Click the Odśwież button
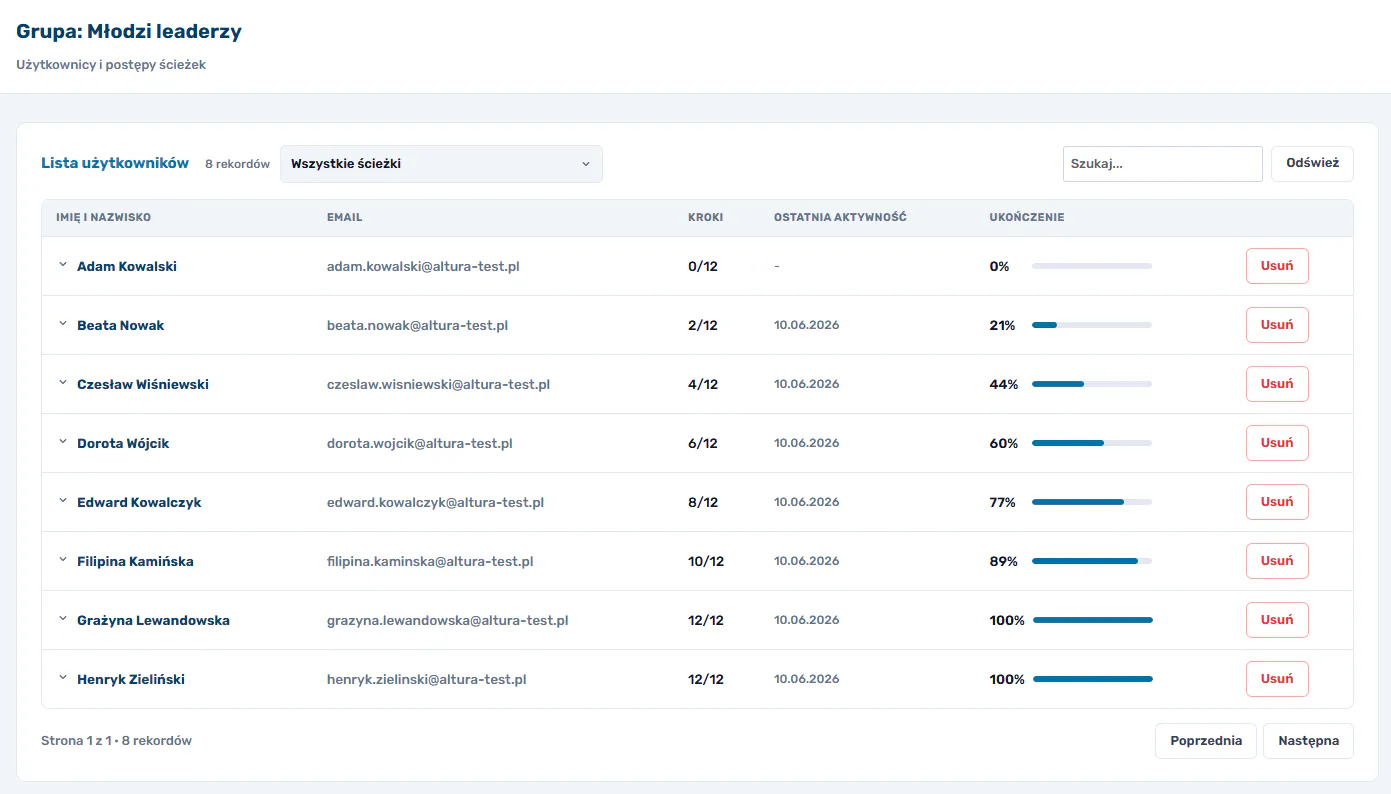The width and height of the screenshot is (1391, 794). 1312,164
